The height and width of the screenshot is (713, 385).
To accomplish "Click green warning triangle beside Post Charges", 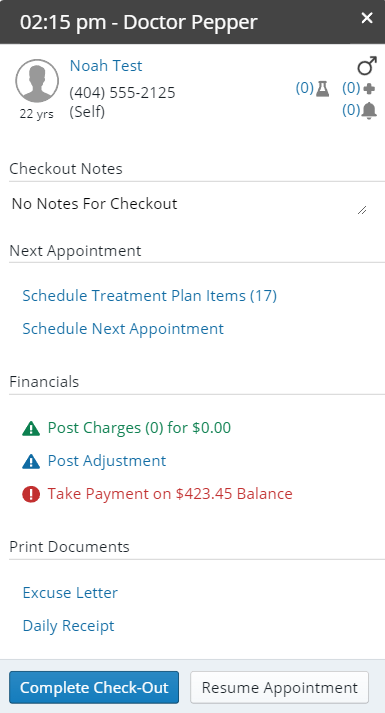I will point(31,428).
